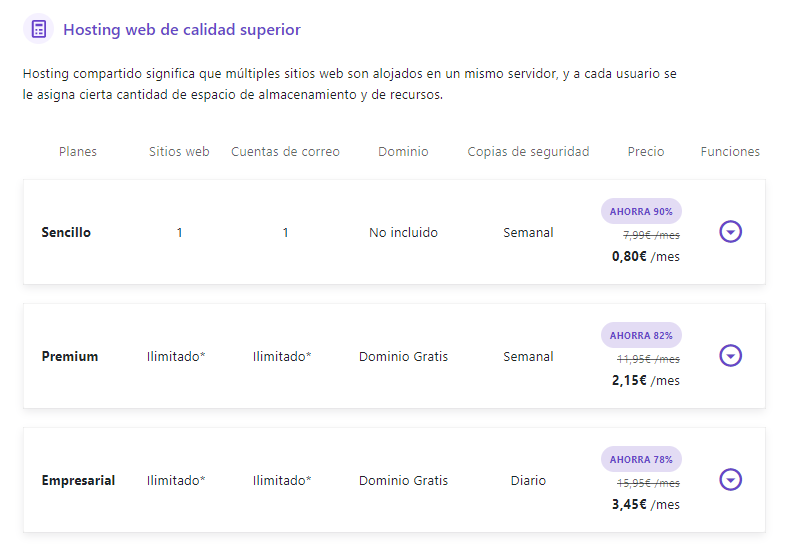This screenshot has height=545, width=786.
Task: Click the Precio column header
Action: [646, 152]
